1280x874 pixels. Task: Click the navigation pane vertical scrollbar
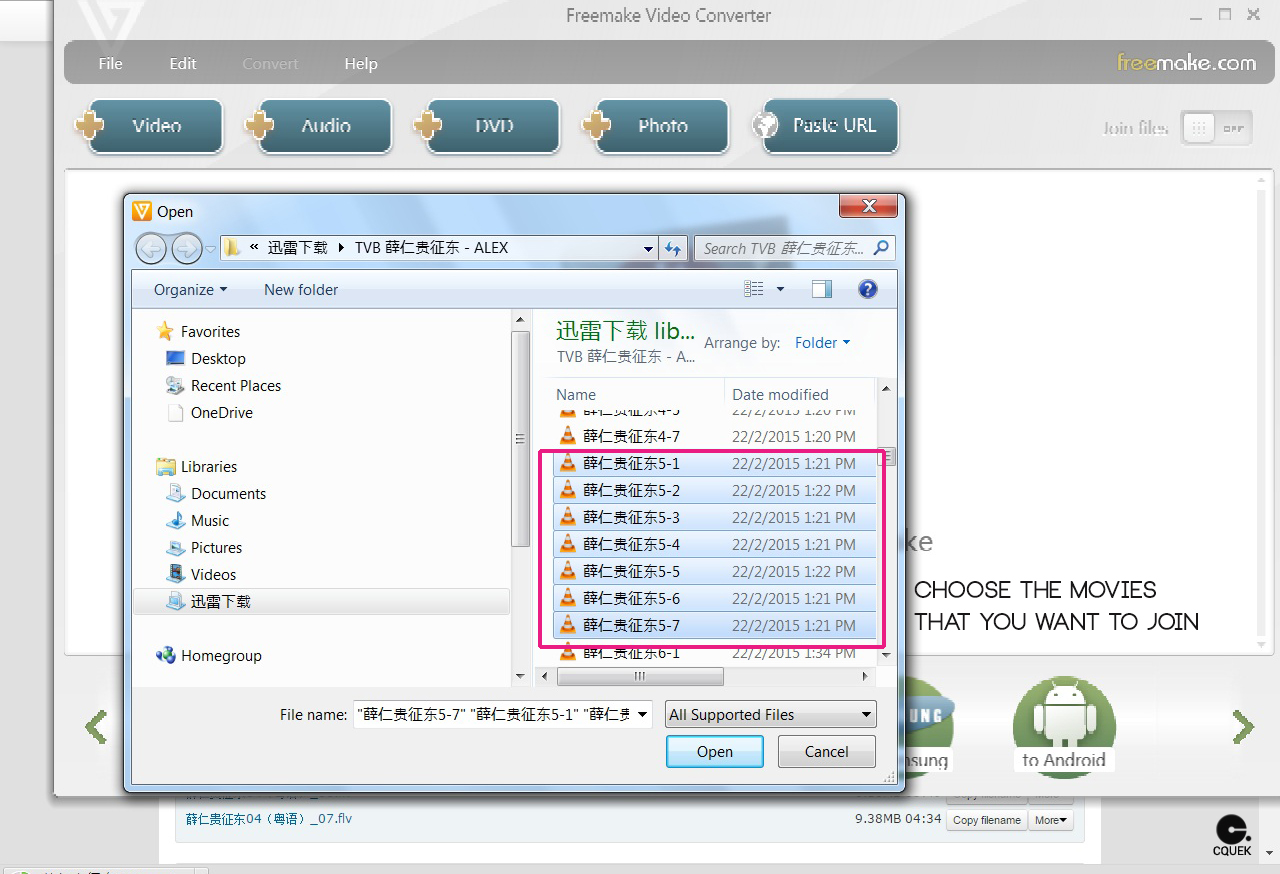(x=520, y=440)
